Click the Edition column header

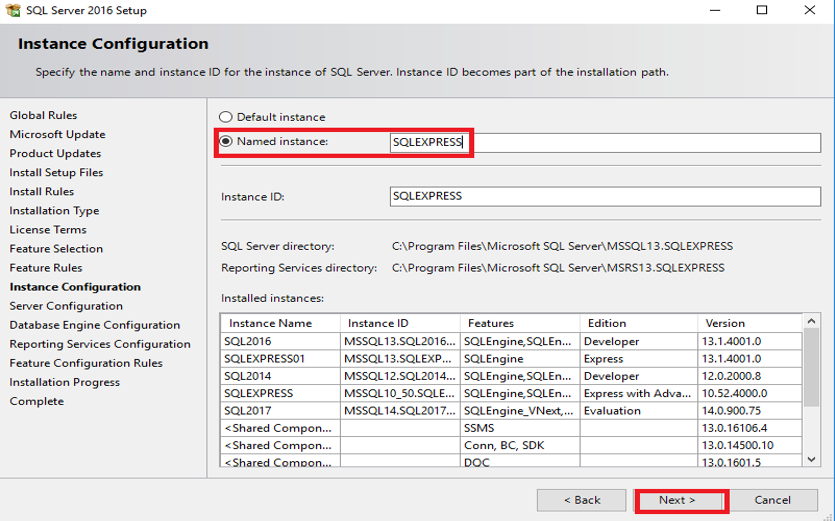click(637, 323)
